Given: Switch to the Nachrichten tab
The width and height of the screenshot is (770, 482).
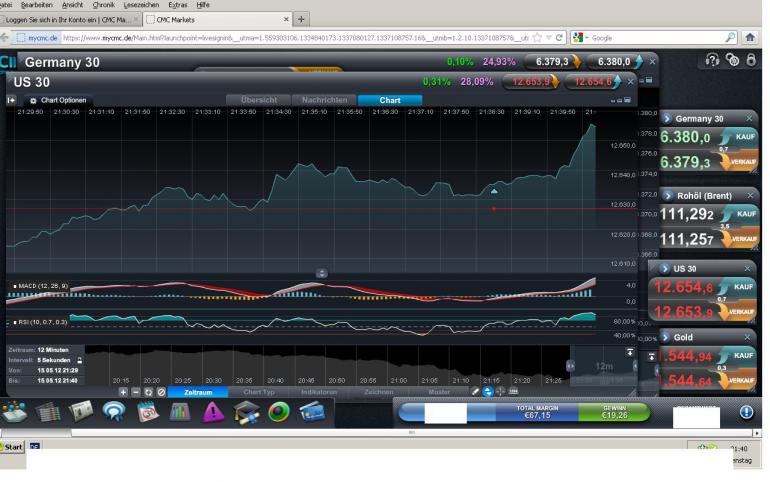Looking at the screenshot, I should (325, 100).
